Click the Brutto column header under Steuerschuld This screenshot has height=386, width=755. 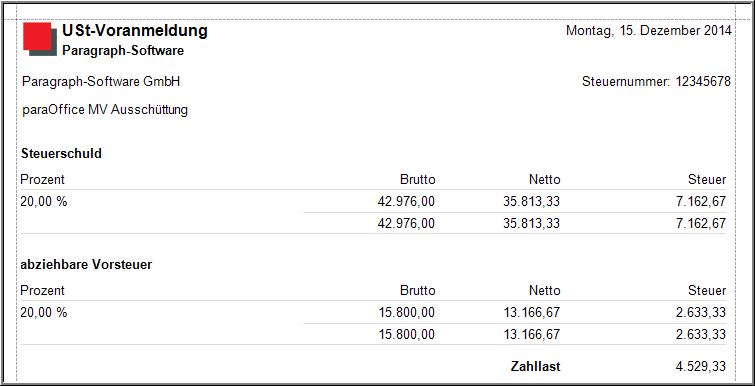[417, 180]
